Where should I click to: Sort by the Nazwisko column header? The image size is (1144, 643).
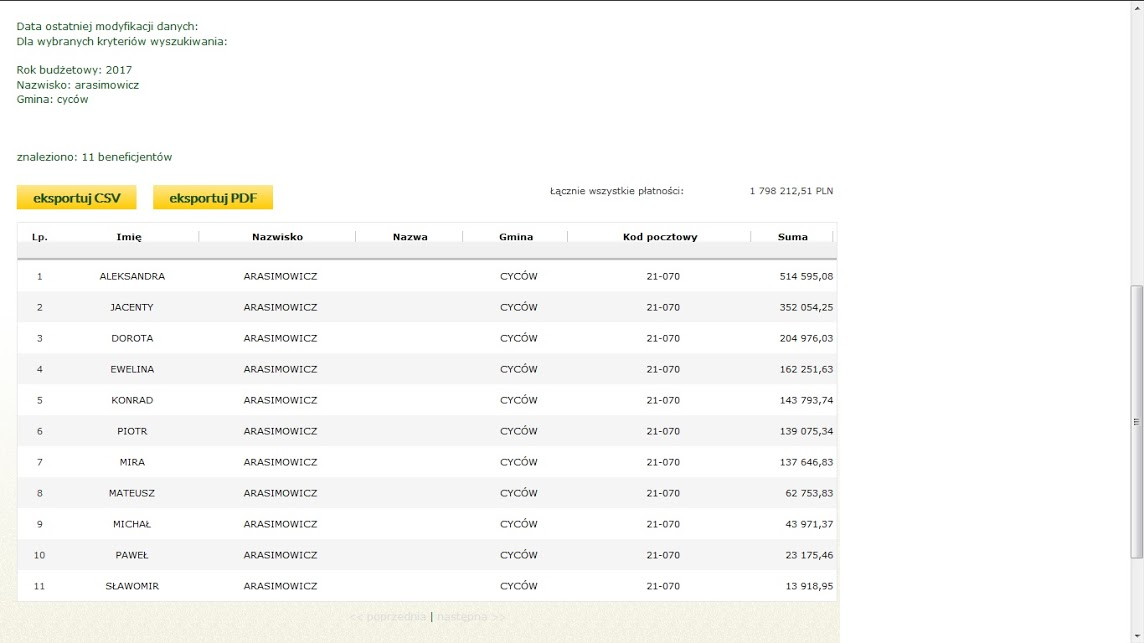pyautogui.click(x=277, y=237)
